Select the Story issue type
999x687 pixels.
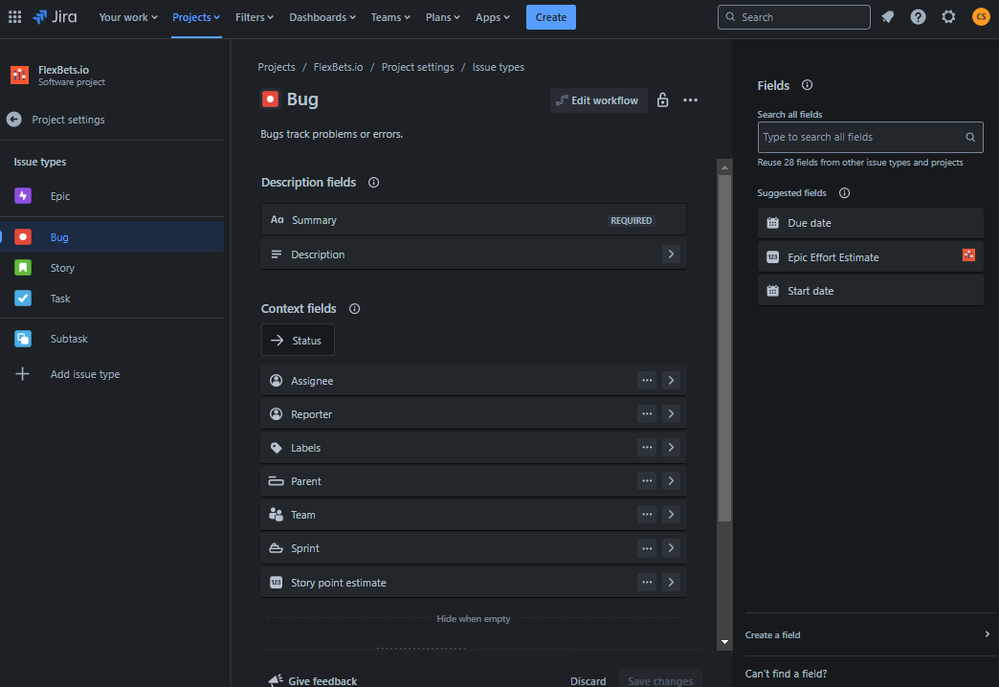112,268
